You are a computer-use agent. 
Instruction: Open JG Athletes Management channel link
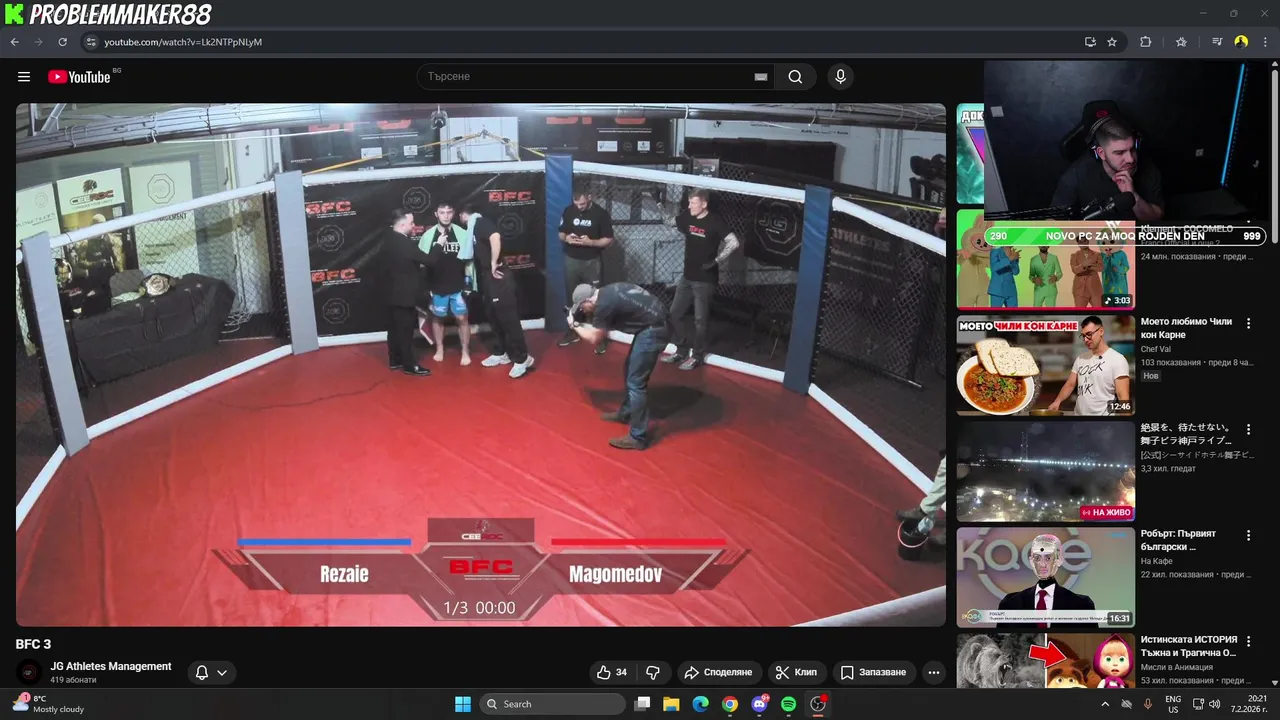[111, 666]
